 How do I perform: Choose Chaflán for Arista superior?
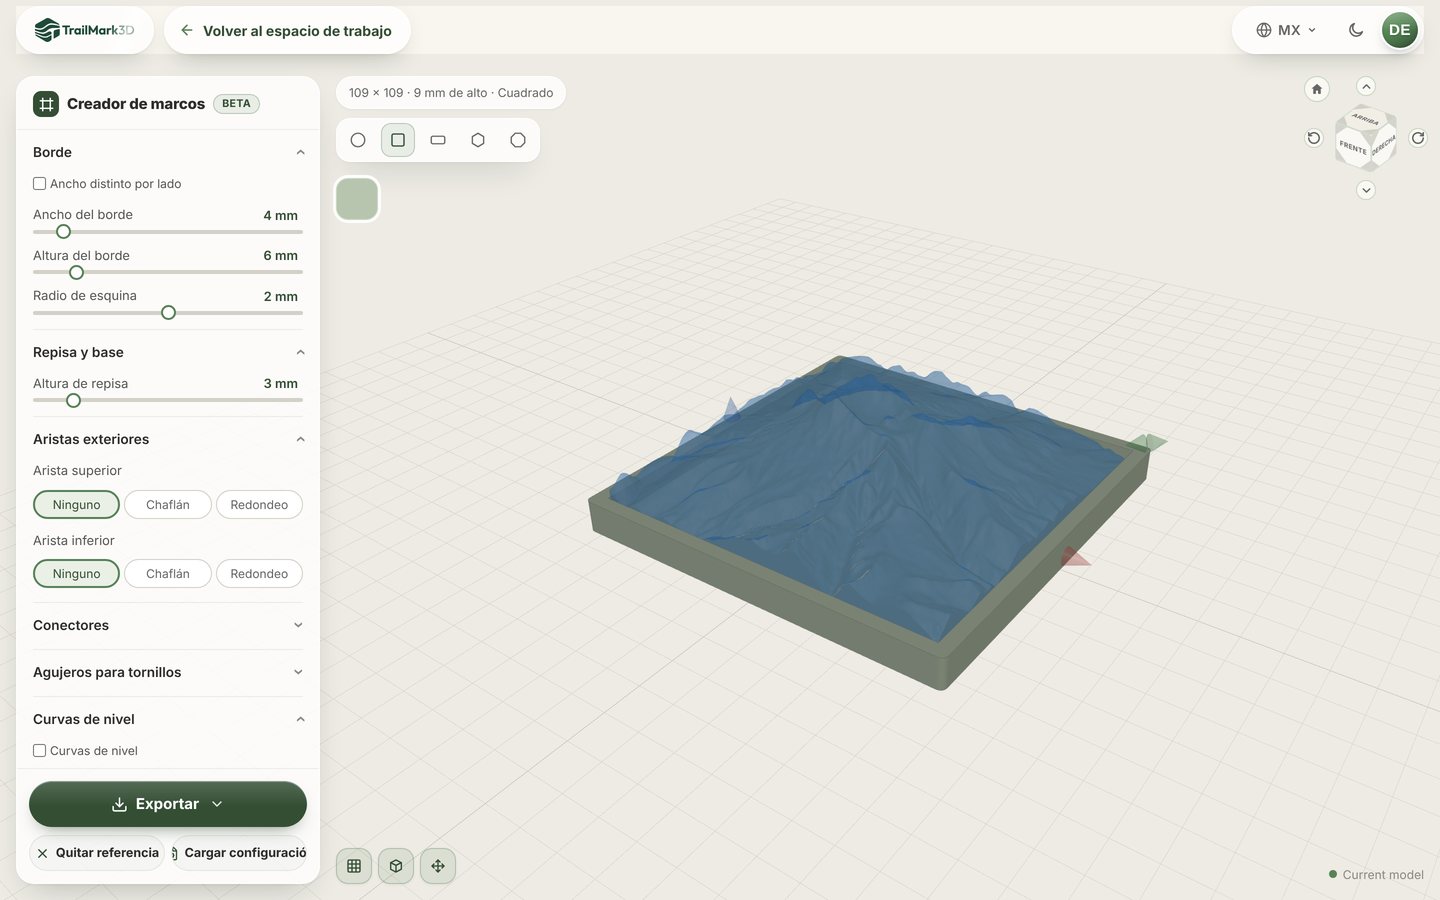168,505
